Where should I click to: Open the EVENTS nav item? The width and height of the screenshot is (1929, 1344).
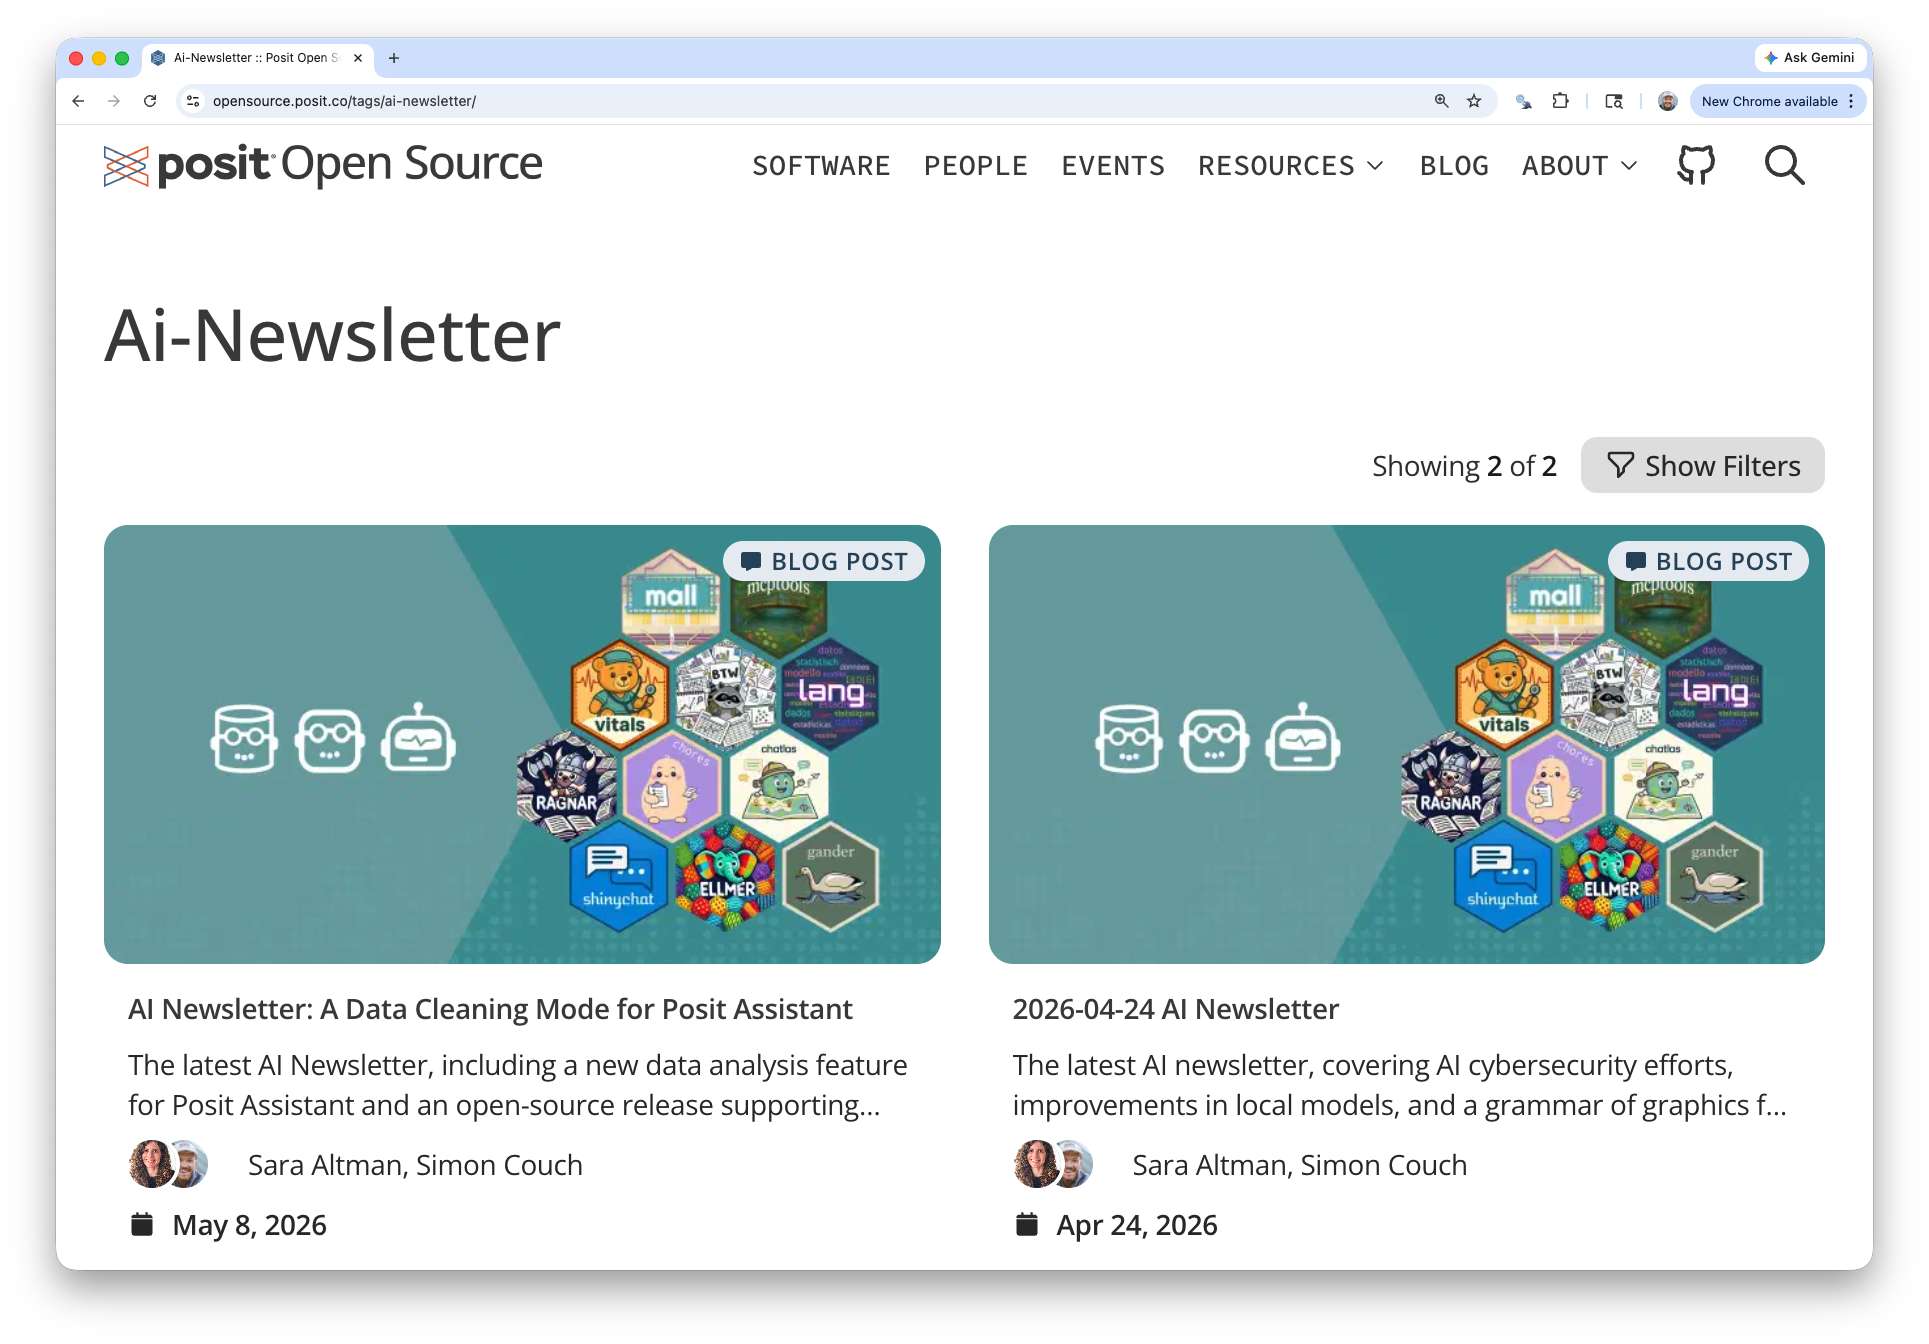point(1113,166)
